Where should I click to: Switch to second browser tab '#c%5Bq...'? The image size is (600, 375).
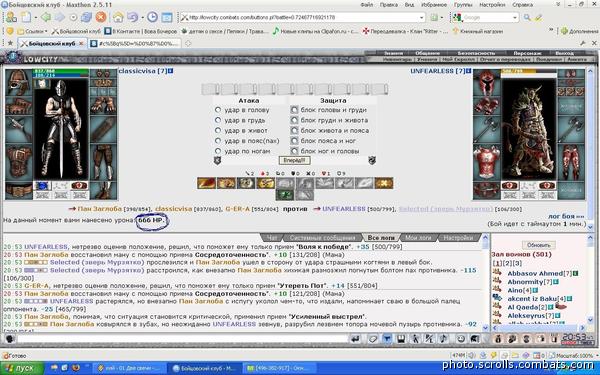(136, 44)
